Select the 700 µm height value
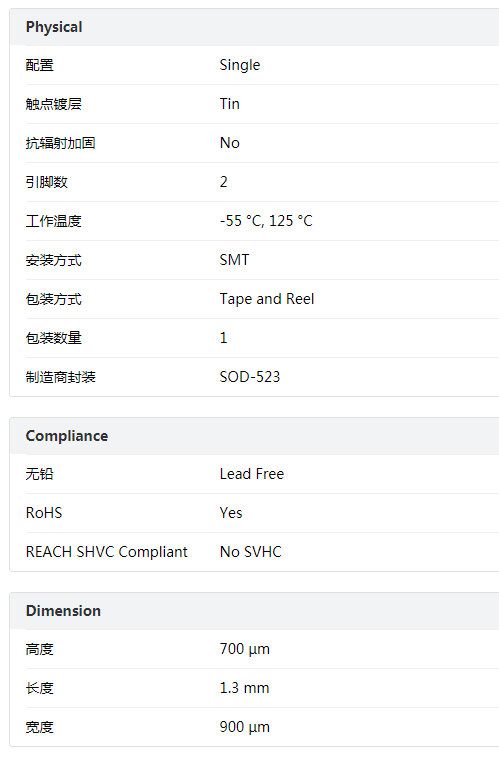The width and height of the screenshot is (499, 757). [x=245, y=649]
